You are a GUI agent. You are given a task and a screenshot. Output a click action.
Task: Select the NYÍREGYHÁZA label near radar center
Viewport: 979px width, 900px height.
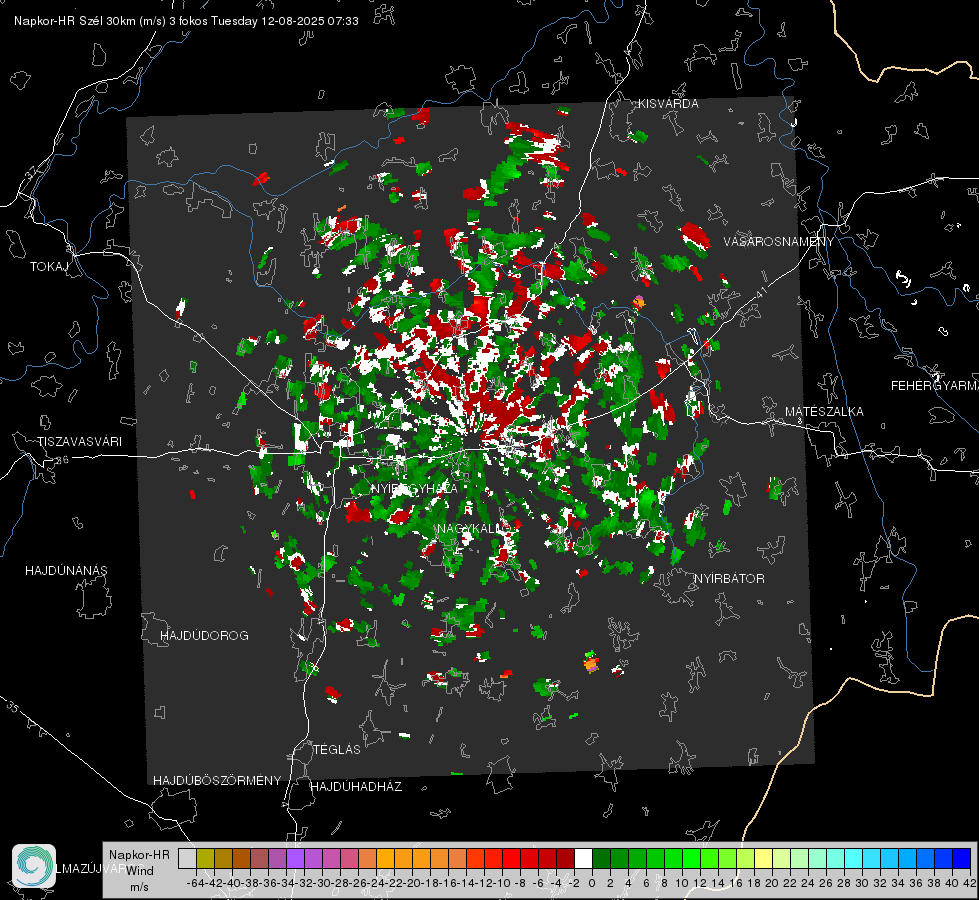[414, 488]
